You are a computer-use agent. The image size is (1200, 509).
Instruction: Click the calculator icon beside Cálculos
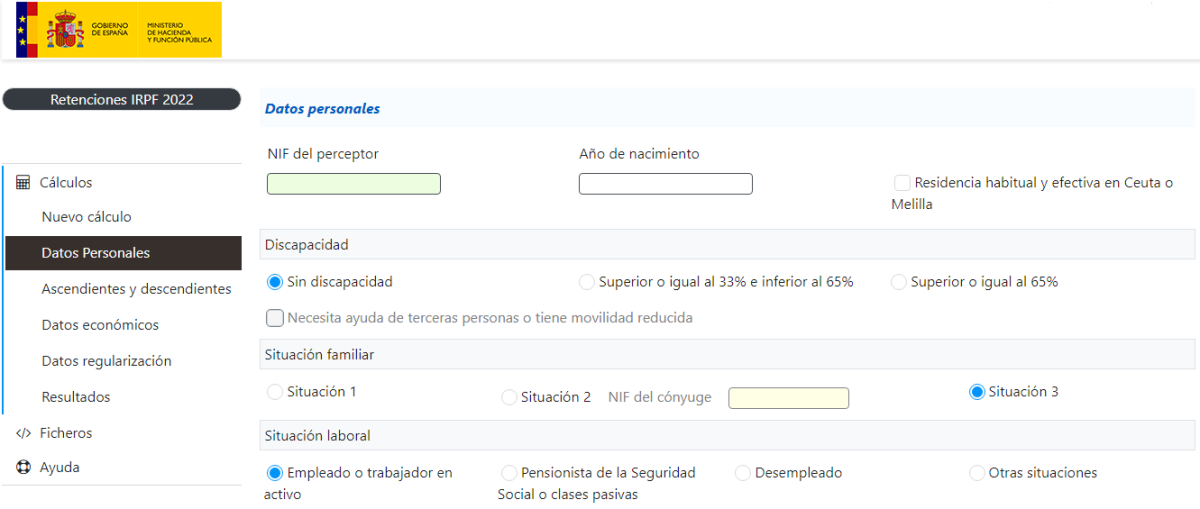click(23, 183)
